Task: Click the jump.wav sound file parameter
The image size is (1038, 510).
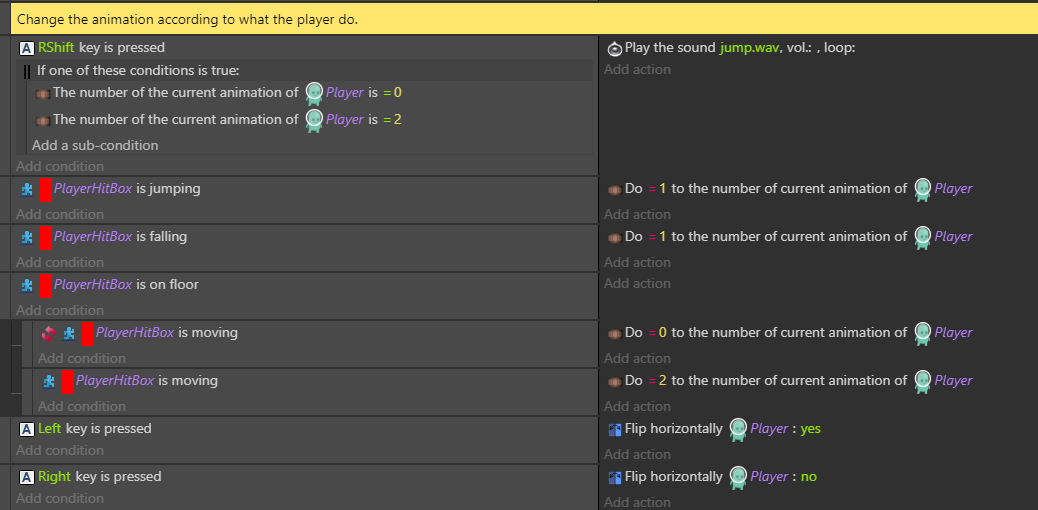Action: pos(751,48)
